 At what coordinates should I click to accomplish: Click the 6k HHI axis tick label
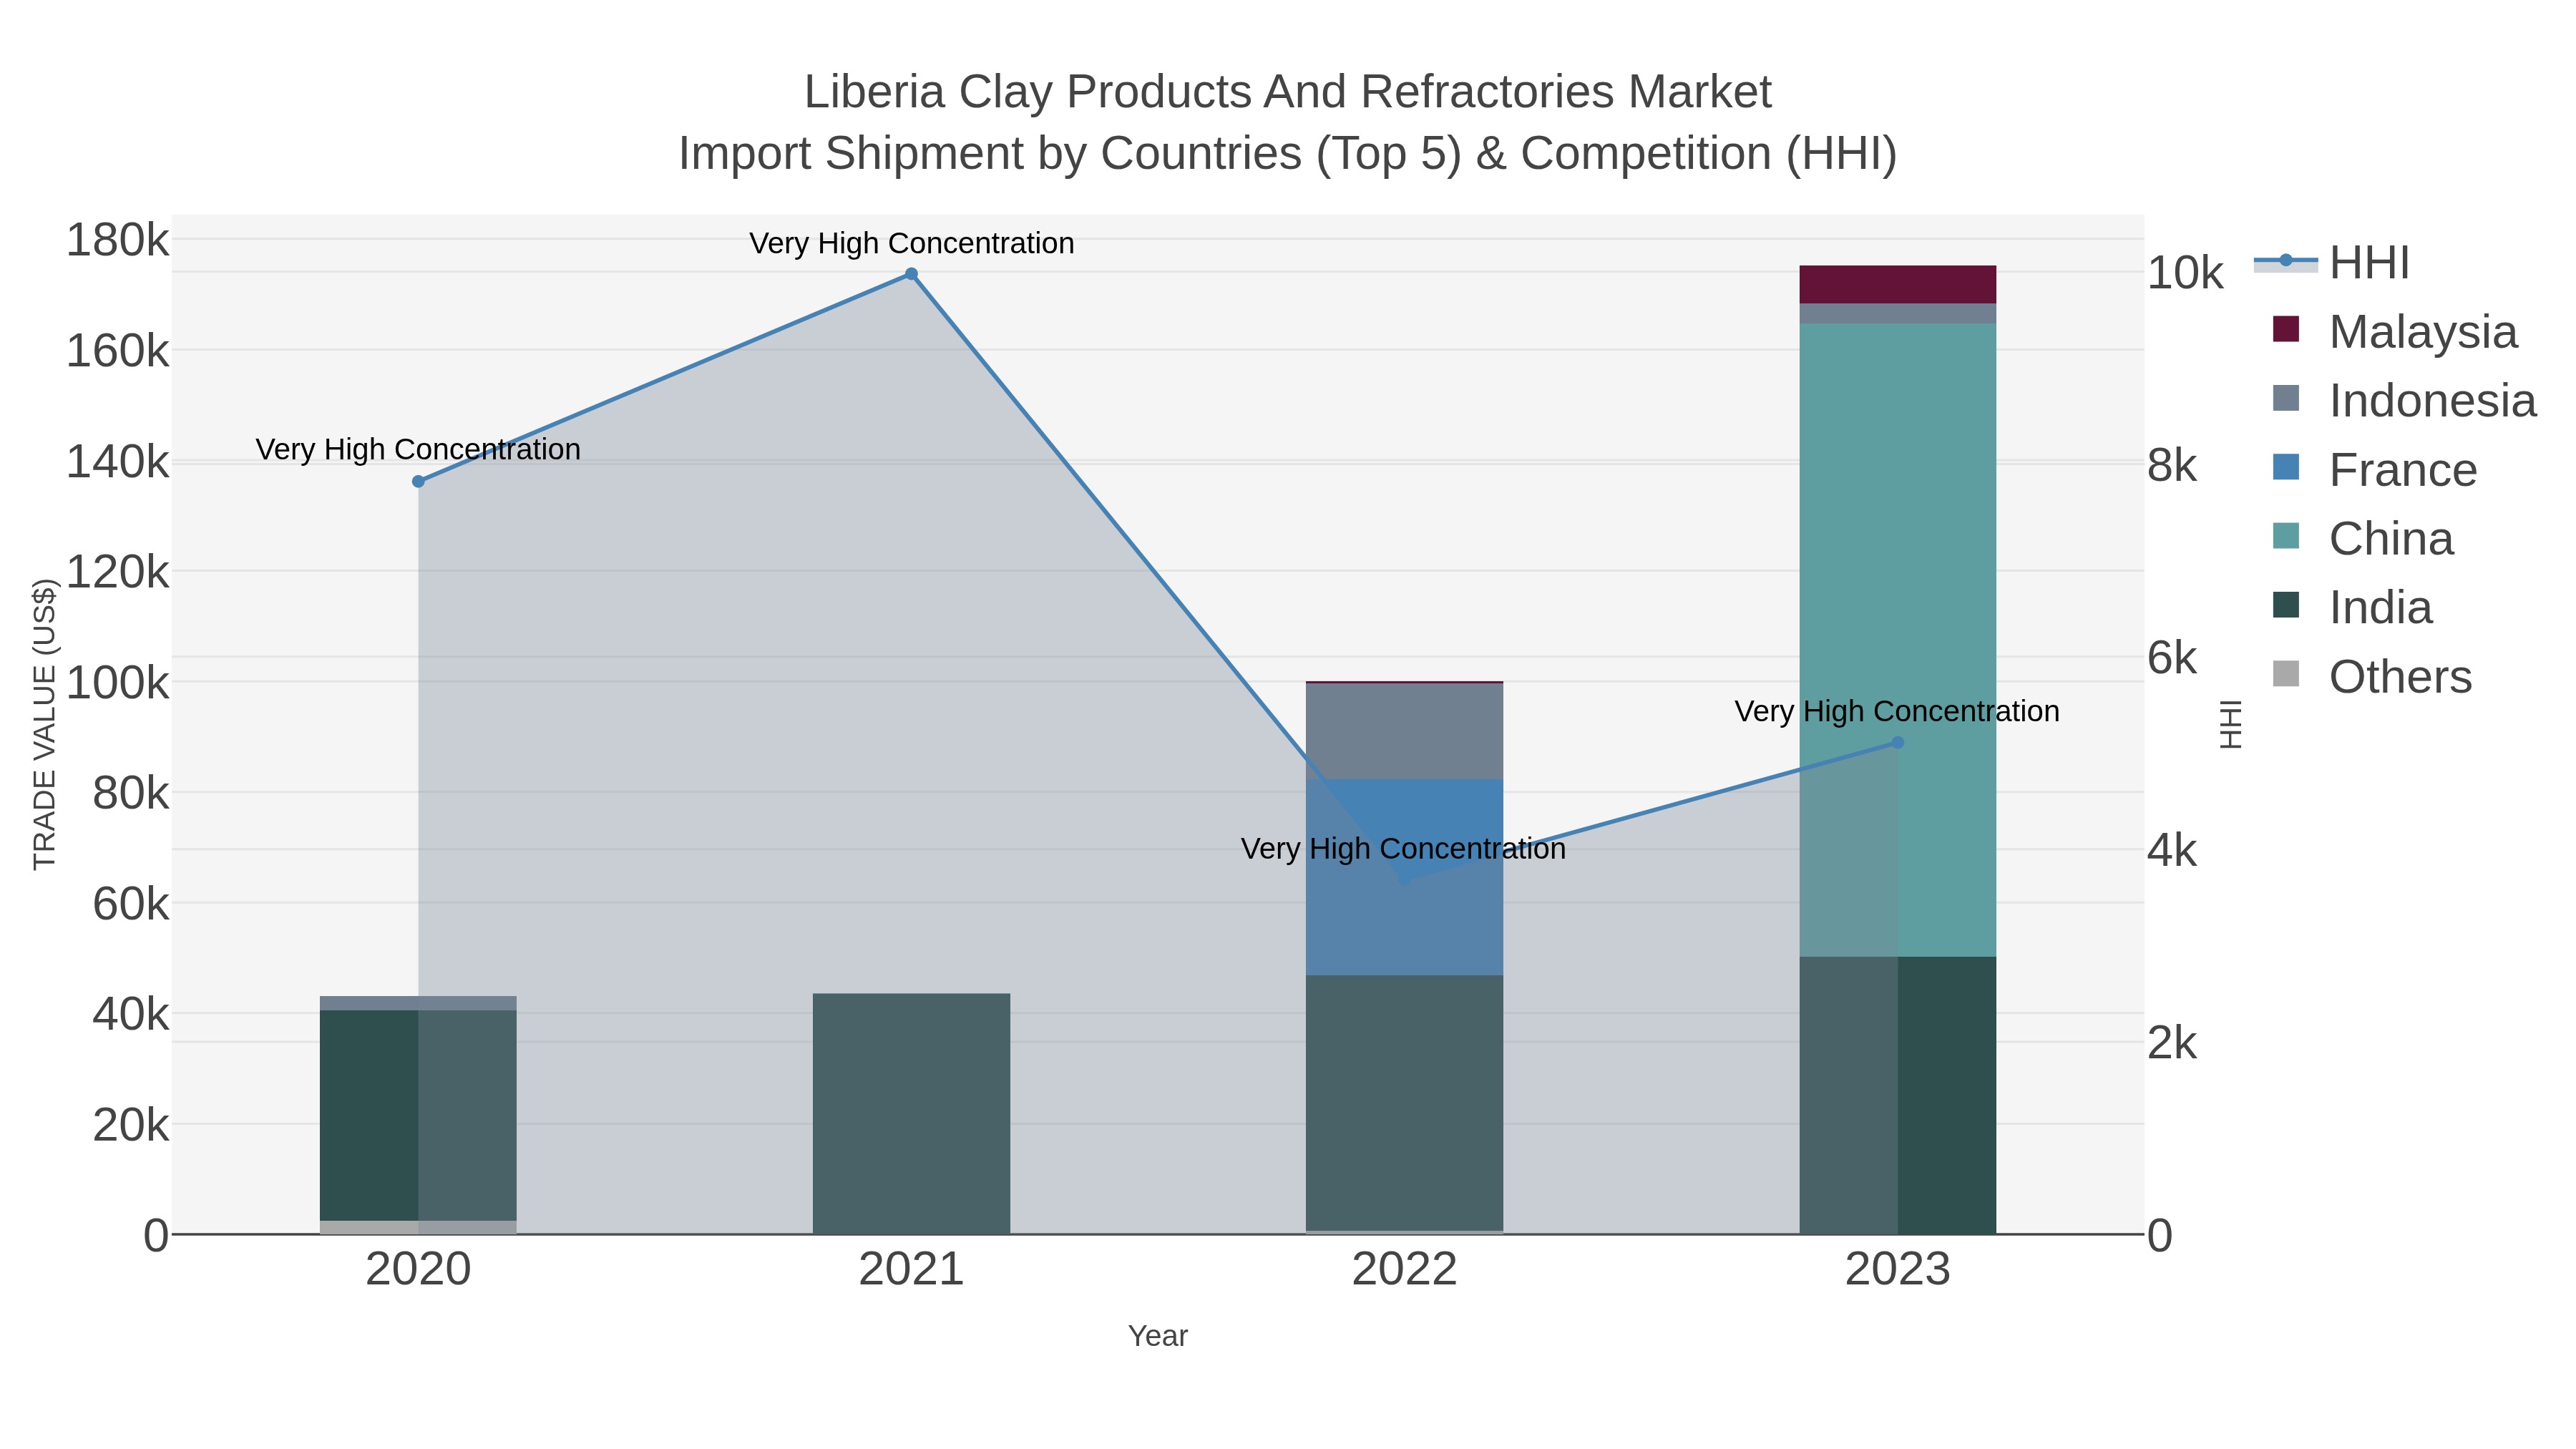click(x=2172, y=658)
